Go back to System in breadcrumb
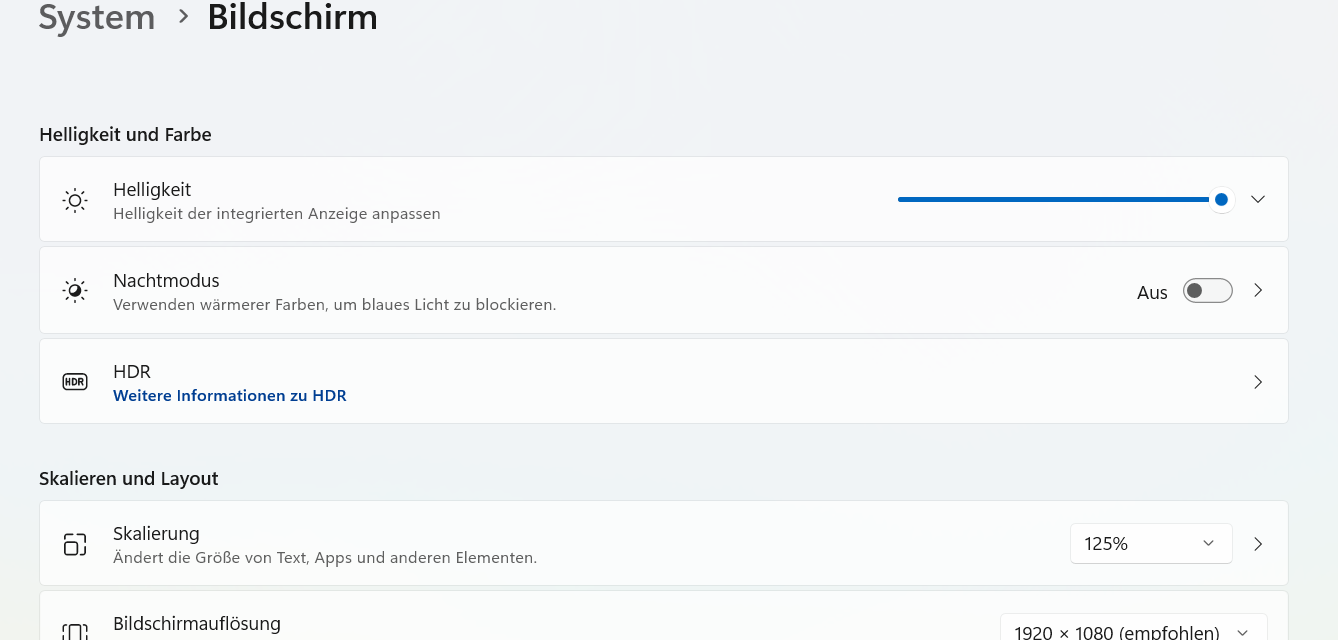 (97, 18)
